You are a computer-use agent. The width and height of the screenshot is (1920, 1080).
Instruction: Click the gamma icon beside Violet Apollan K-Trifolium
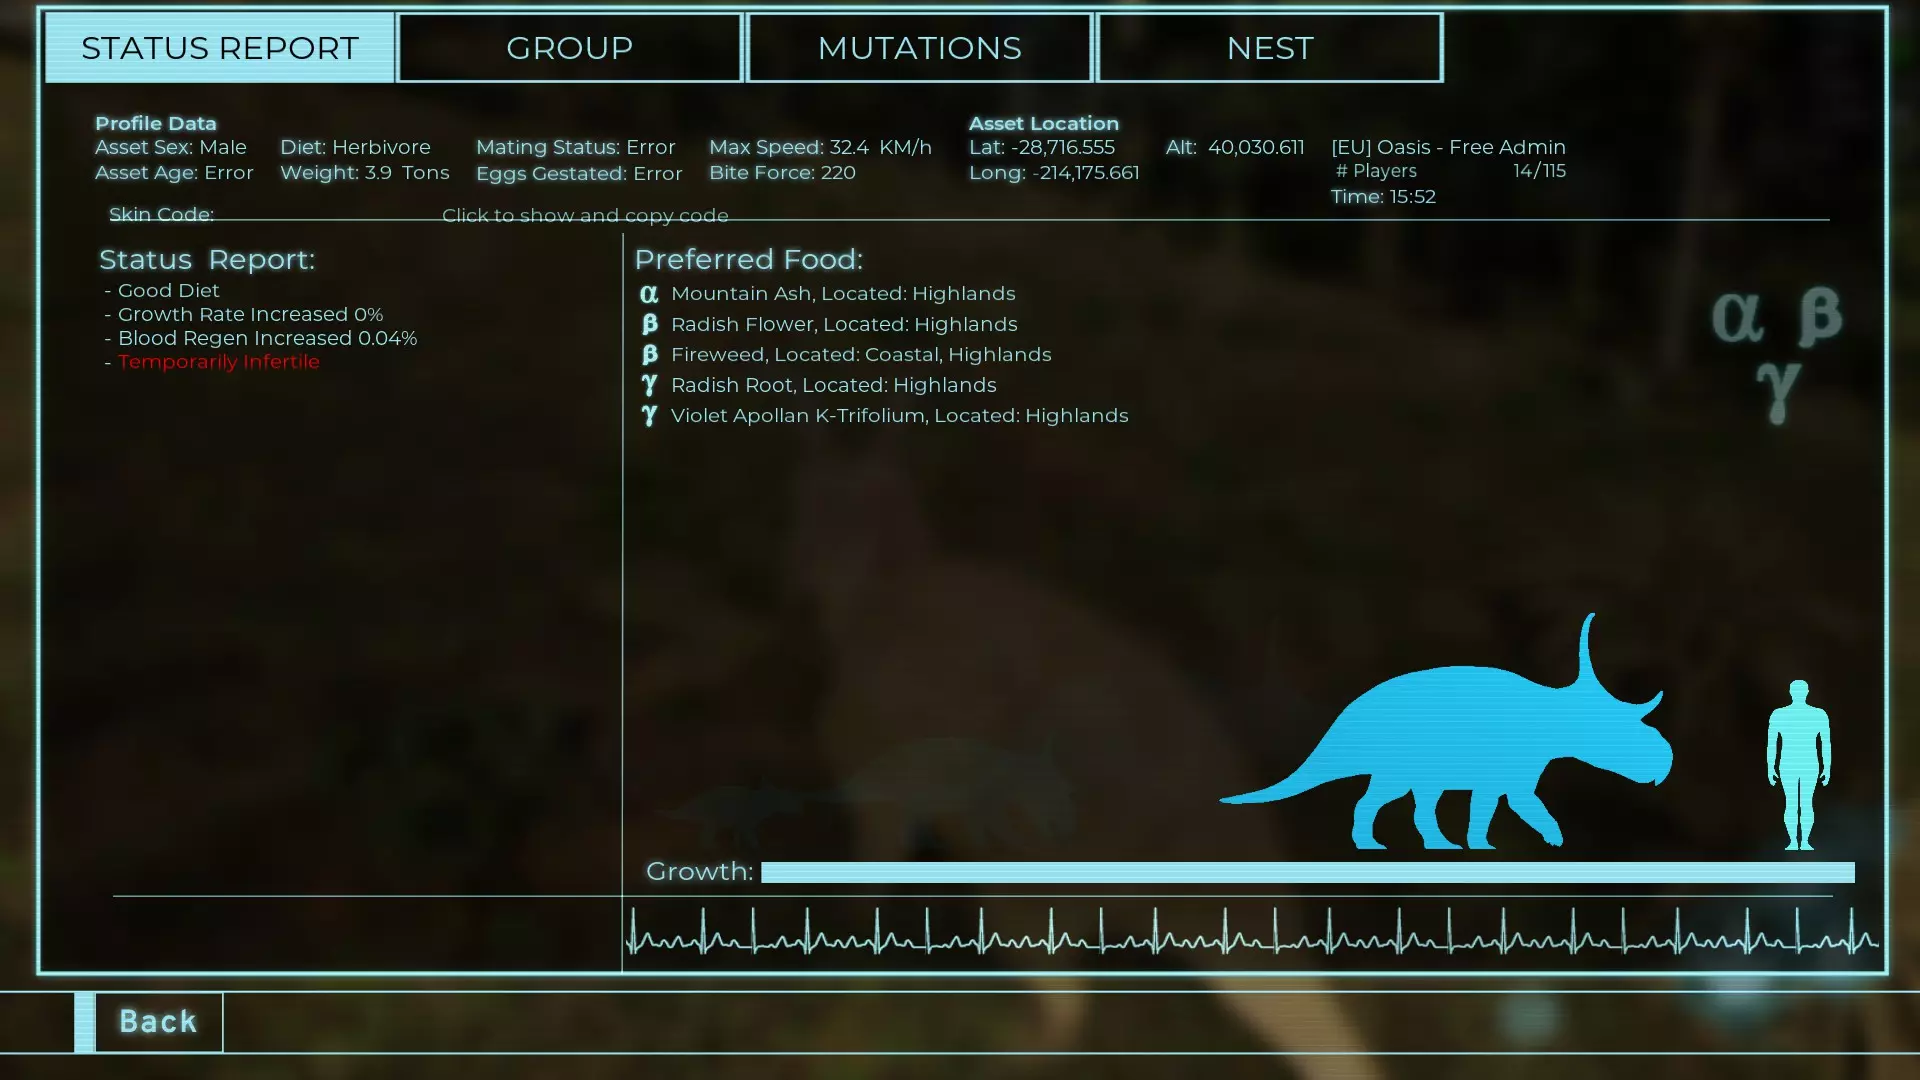(x=649, y=416)
